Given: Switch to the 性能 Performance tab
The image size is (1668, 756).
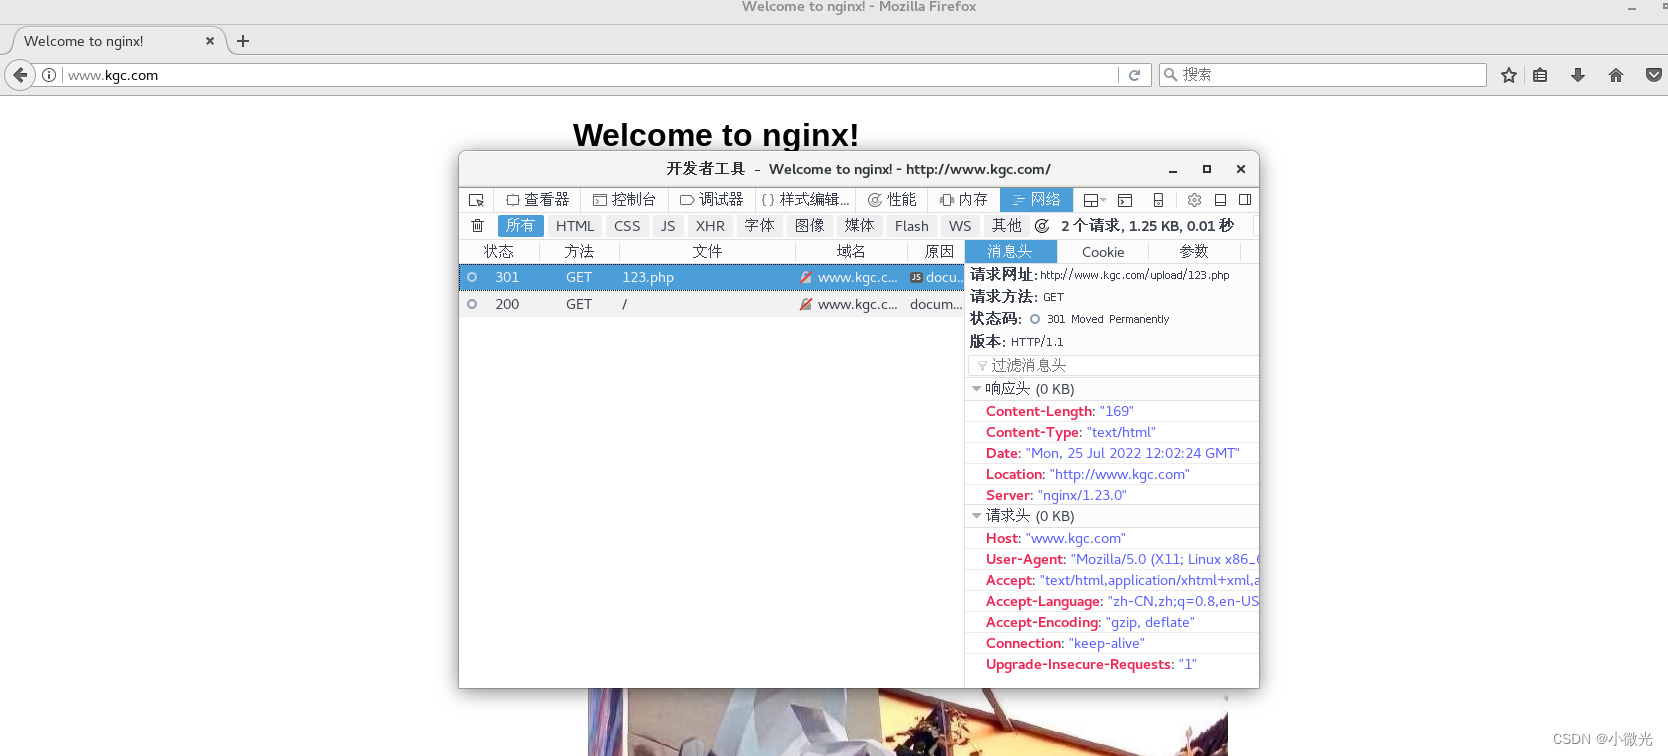Looking at the screenshot, I should point(892,200).
